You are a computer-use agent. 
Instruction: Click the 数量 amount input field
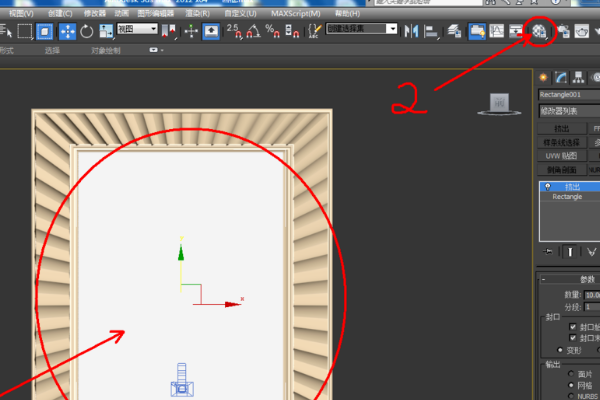click(592, 295)
